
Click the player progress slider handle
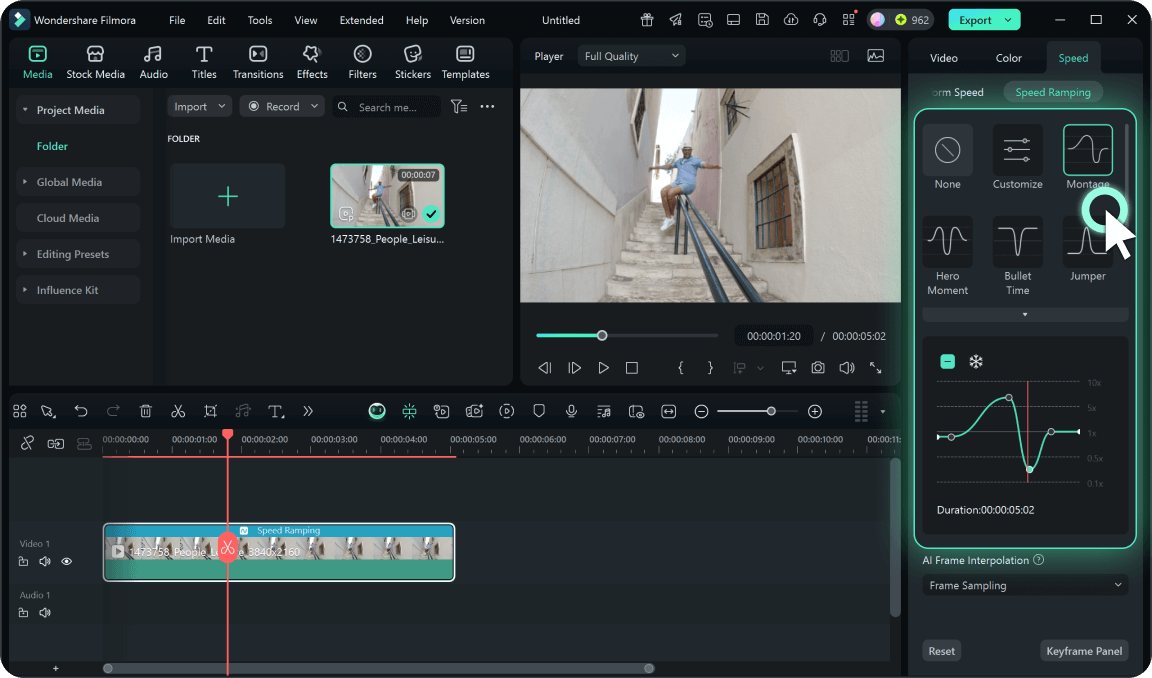pyautogui.click(x=602, y=336)
